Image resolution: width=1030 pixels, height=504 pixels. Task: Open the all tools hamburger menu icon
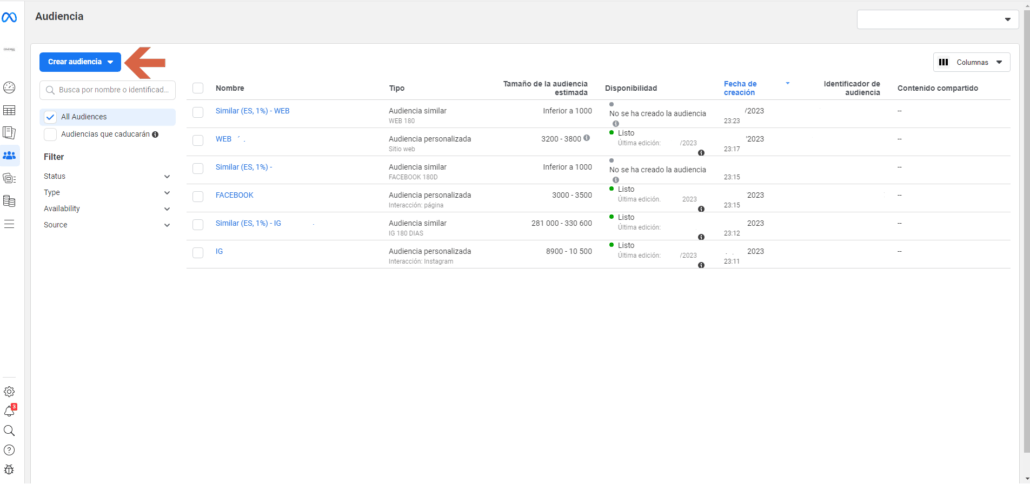tap(9, 224)
